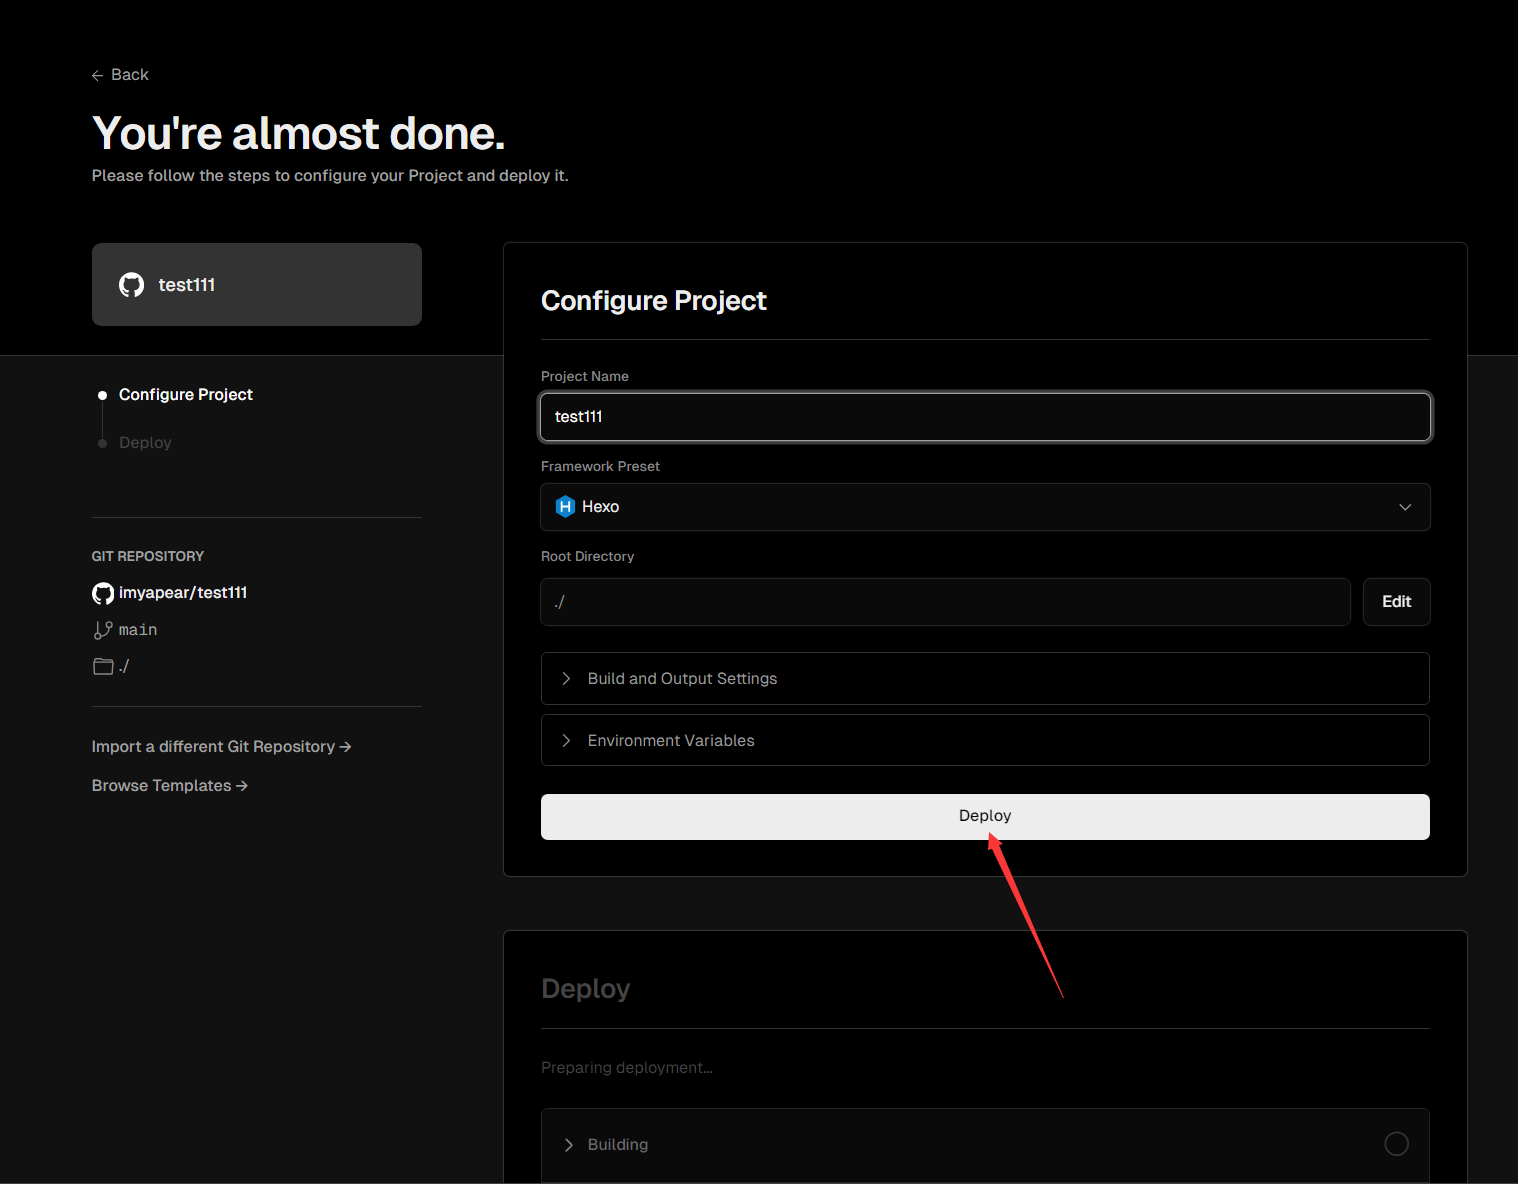The image size is (1518, 1184).
Task: Select Configure Project step in sidebar
Action: [x=185, y=395]
